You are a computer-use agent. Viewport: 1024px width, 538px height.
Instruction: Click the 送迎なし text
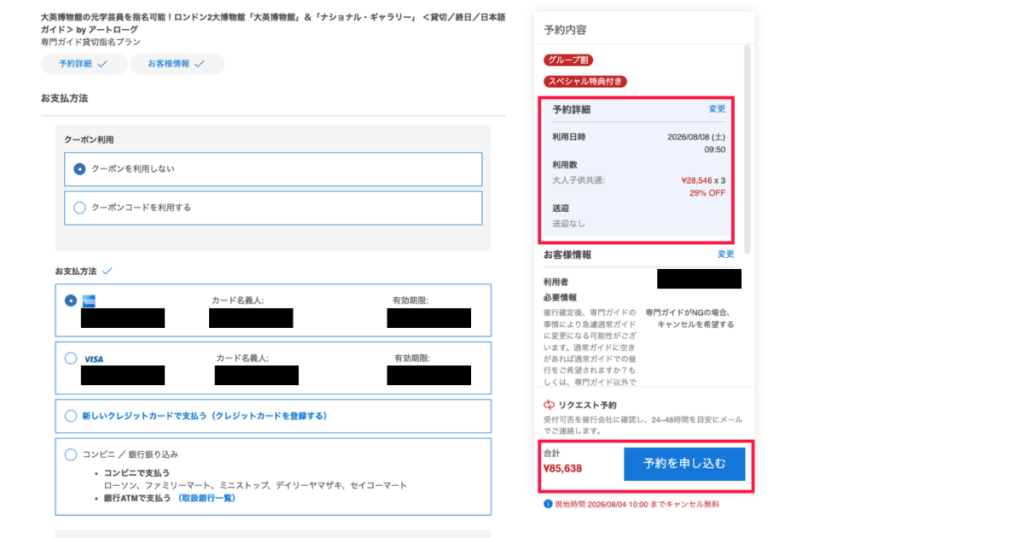[x=569, y=223]
